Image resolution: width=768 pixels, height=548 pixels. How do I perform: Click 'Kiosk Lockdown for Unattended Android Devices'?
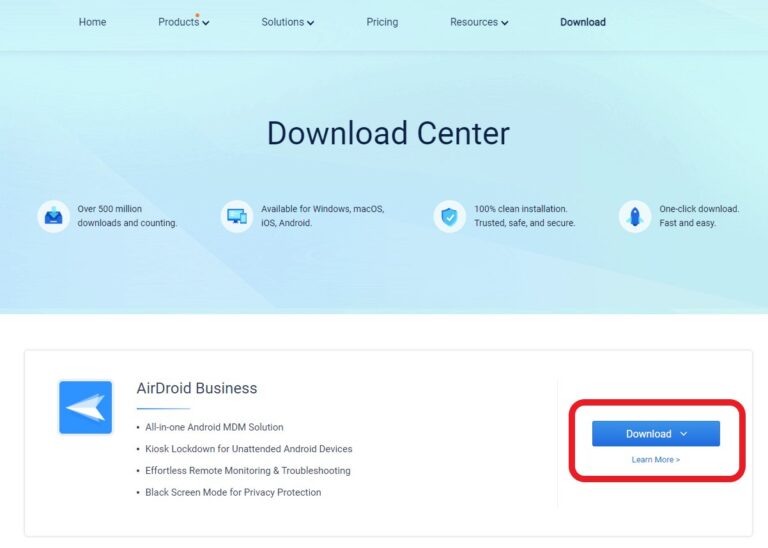(x=249, y=449)
